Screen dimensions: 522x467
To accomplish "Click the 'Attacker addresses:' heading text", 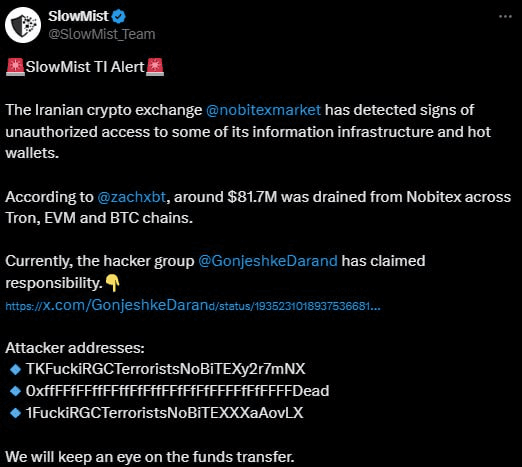I will click(75, 348).
